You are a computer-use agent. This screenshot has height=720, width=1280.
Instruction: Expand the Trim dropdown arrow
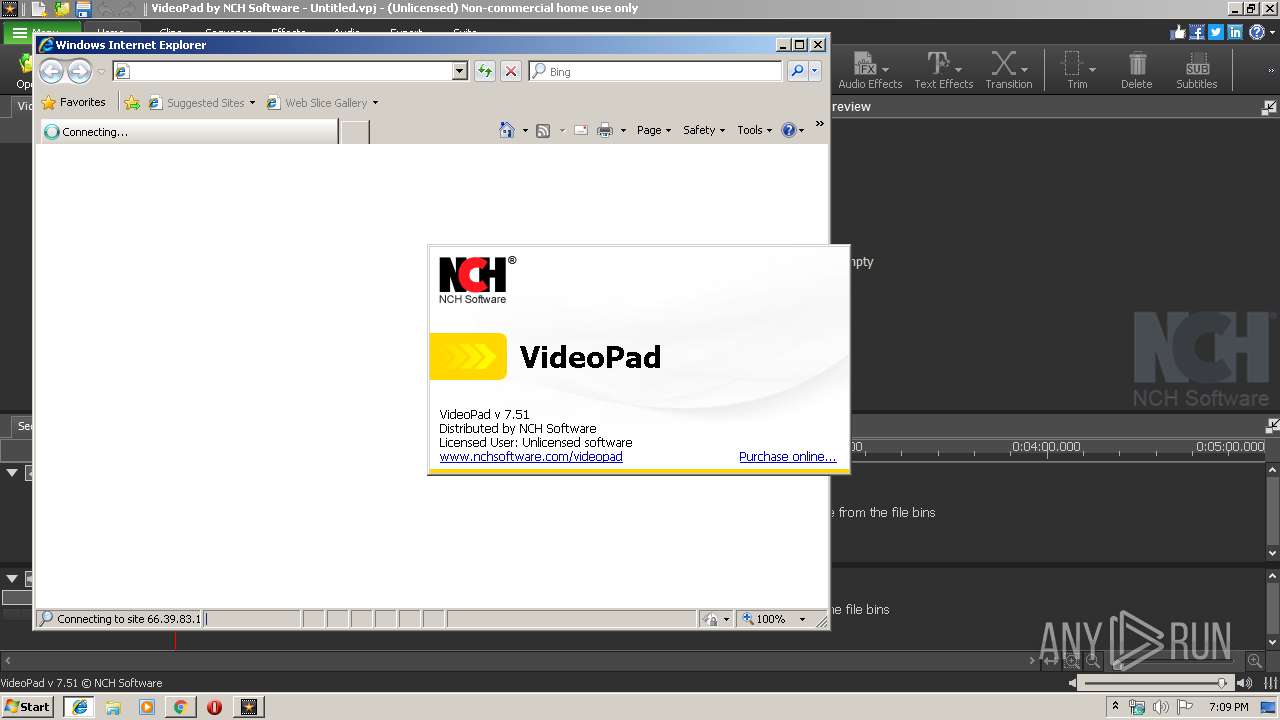1092,69
